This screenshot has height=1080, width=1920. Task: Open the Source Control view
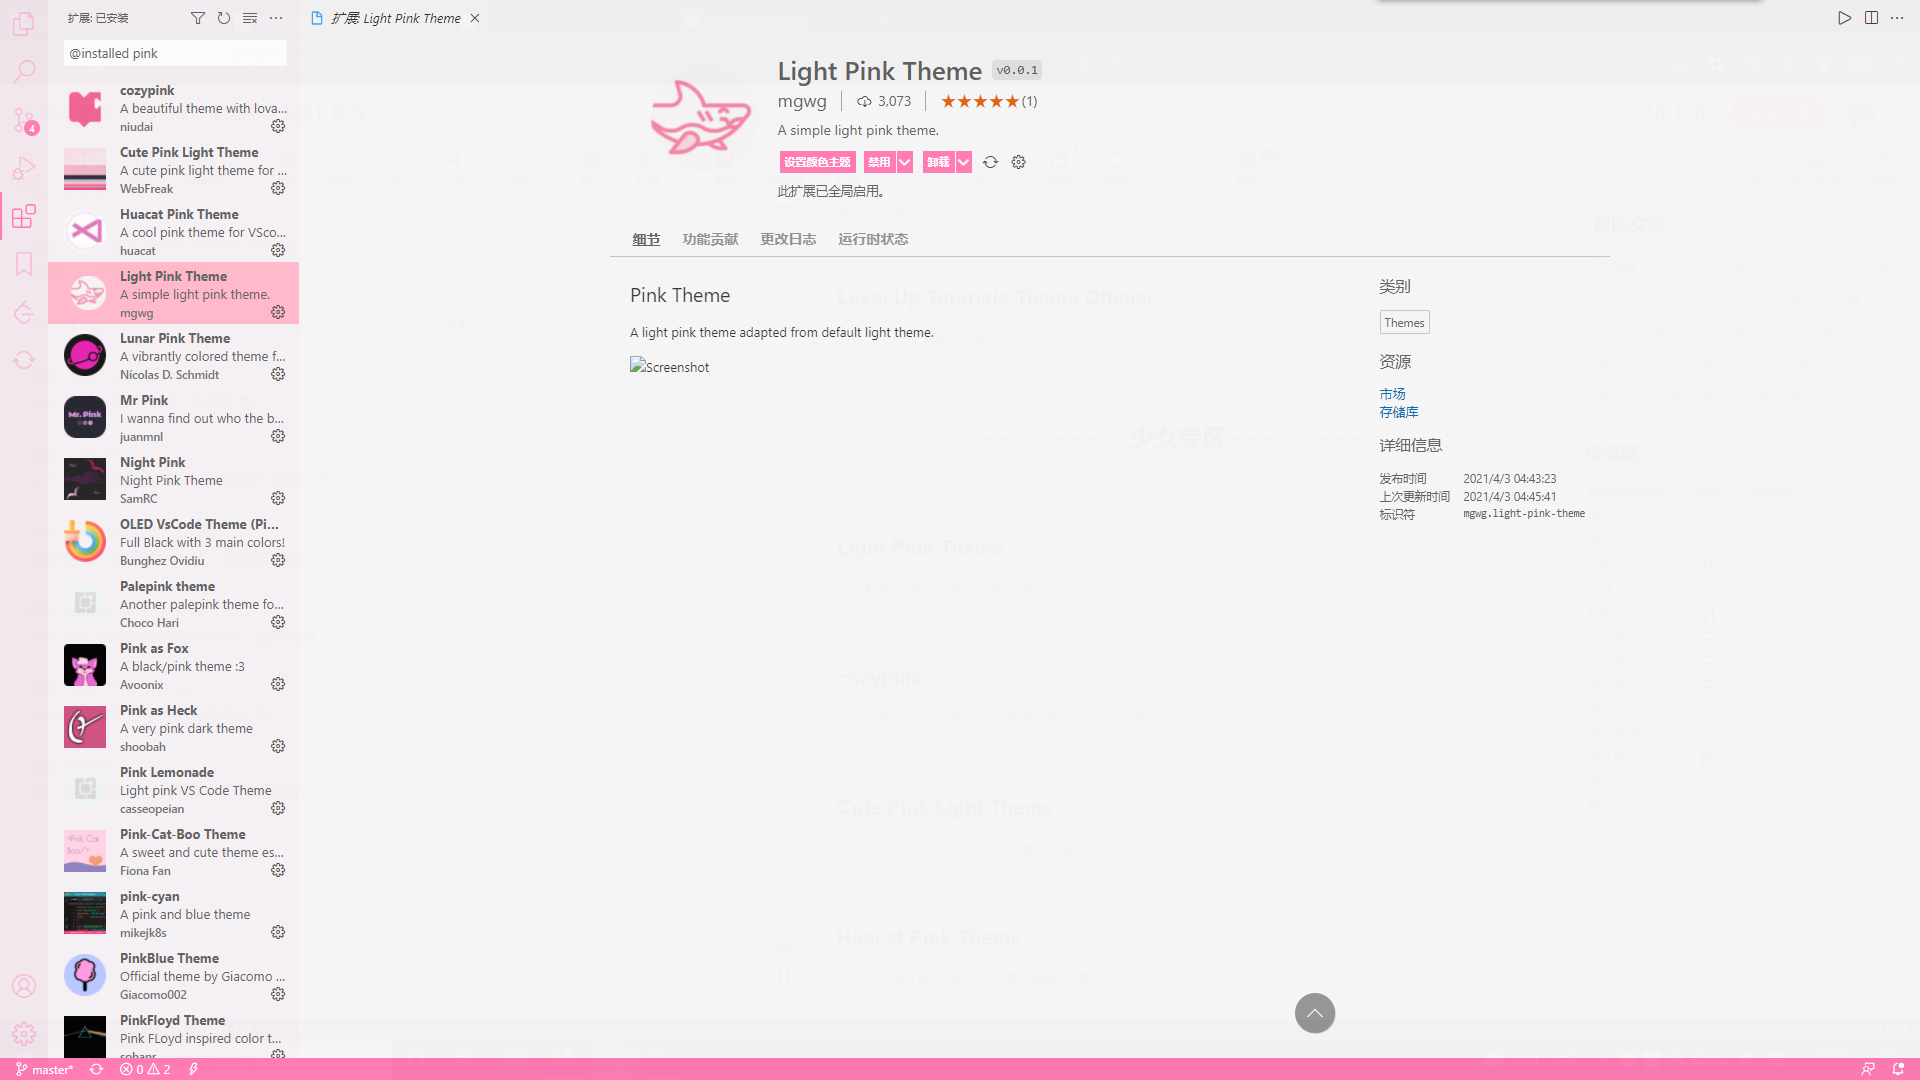pos(24,120)
